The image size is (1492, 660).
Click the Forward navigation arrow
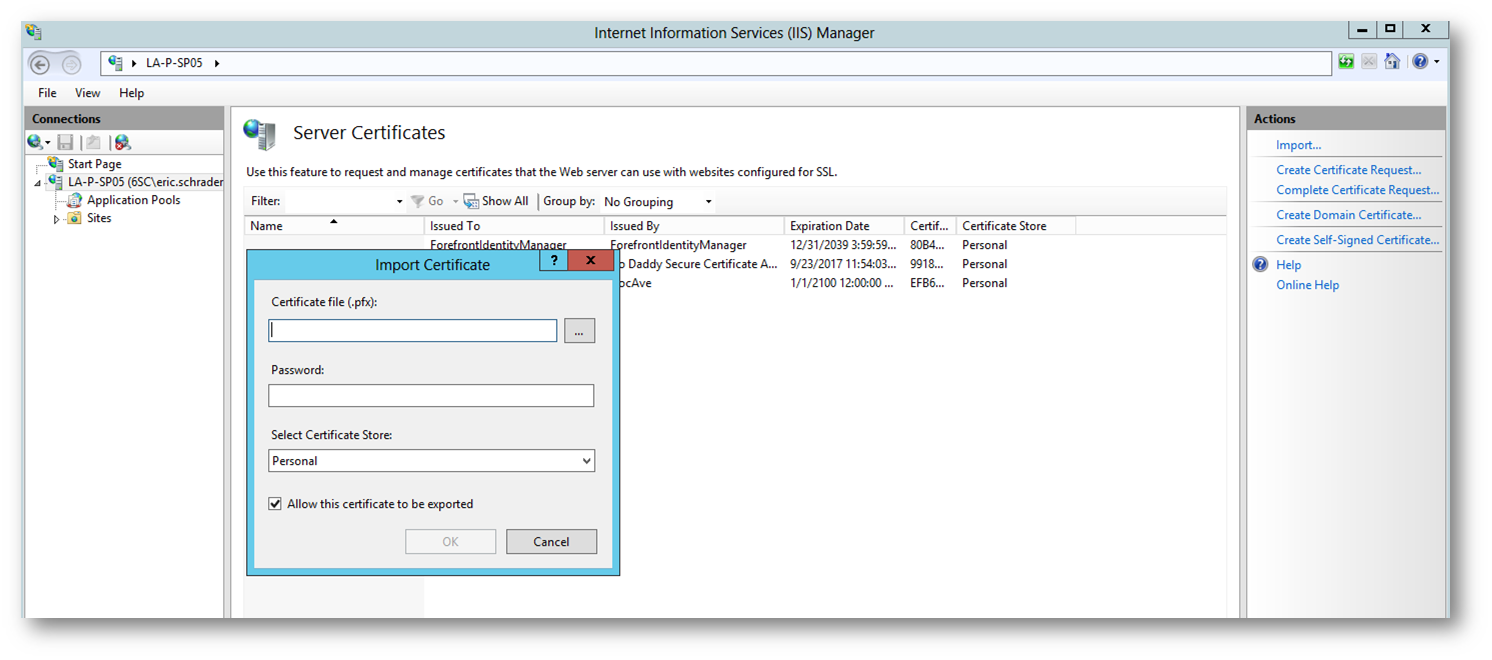71,64
